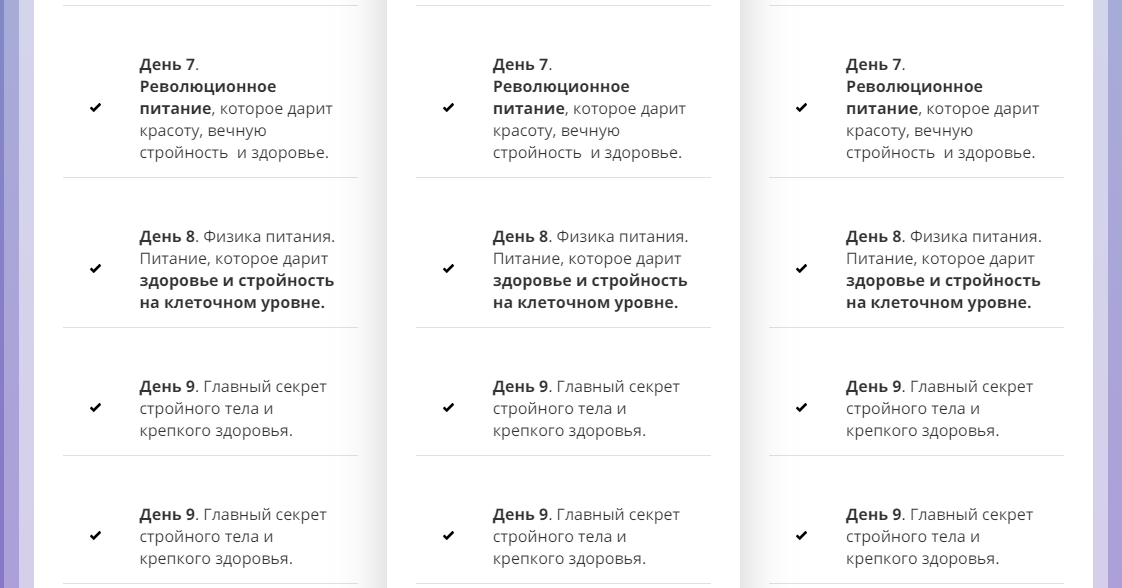Select checkmark next to День 8 in left column
1122x588 pixels.
(95, 269)
